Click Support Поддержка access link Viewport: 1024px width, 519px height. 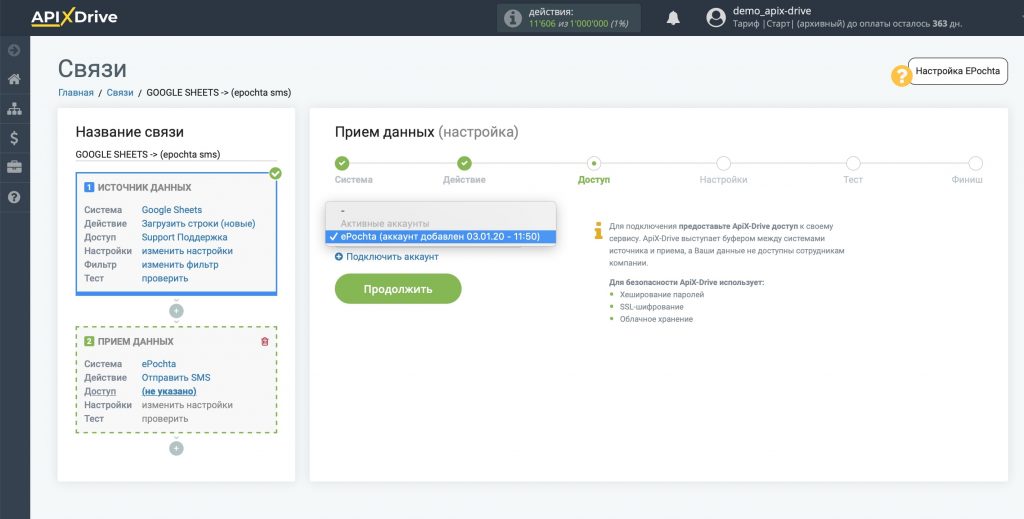pos(184,237)
